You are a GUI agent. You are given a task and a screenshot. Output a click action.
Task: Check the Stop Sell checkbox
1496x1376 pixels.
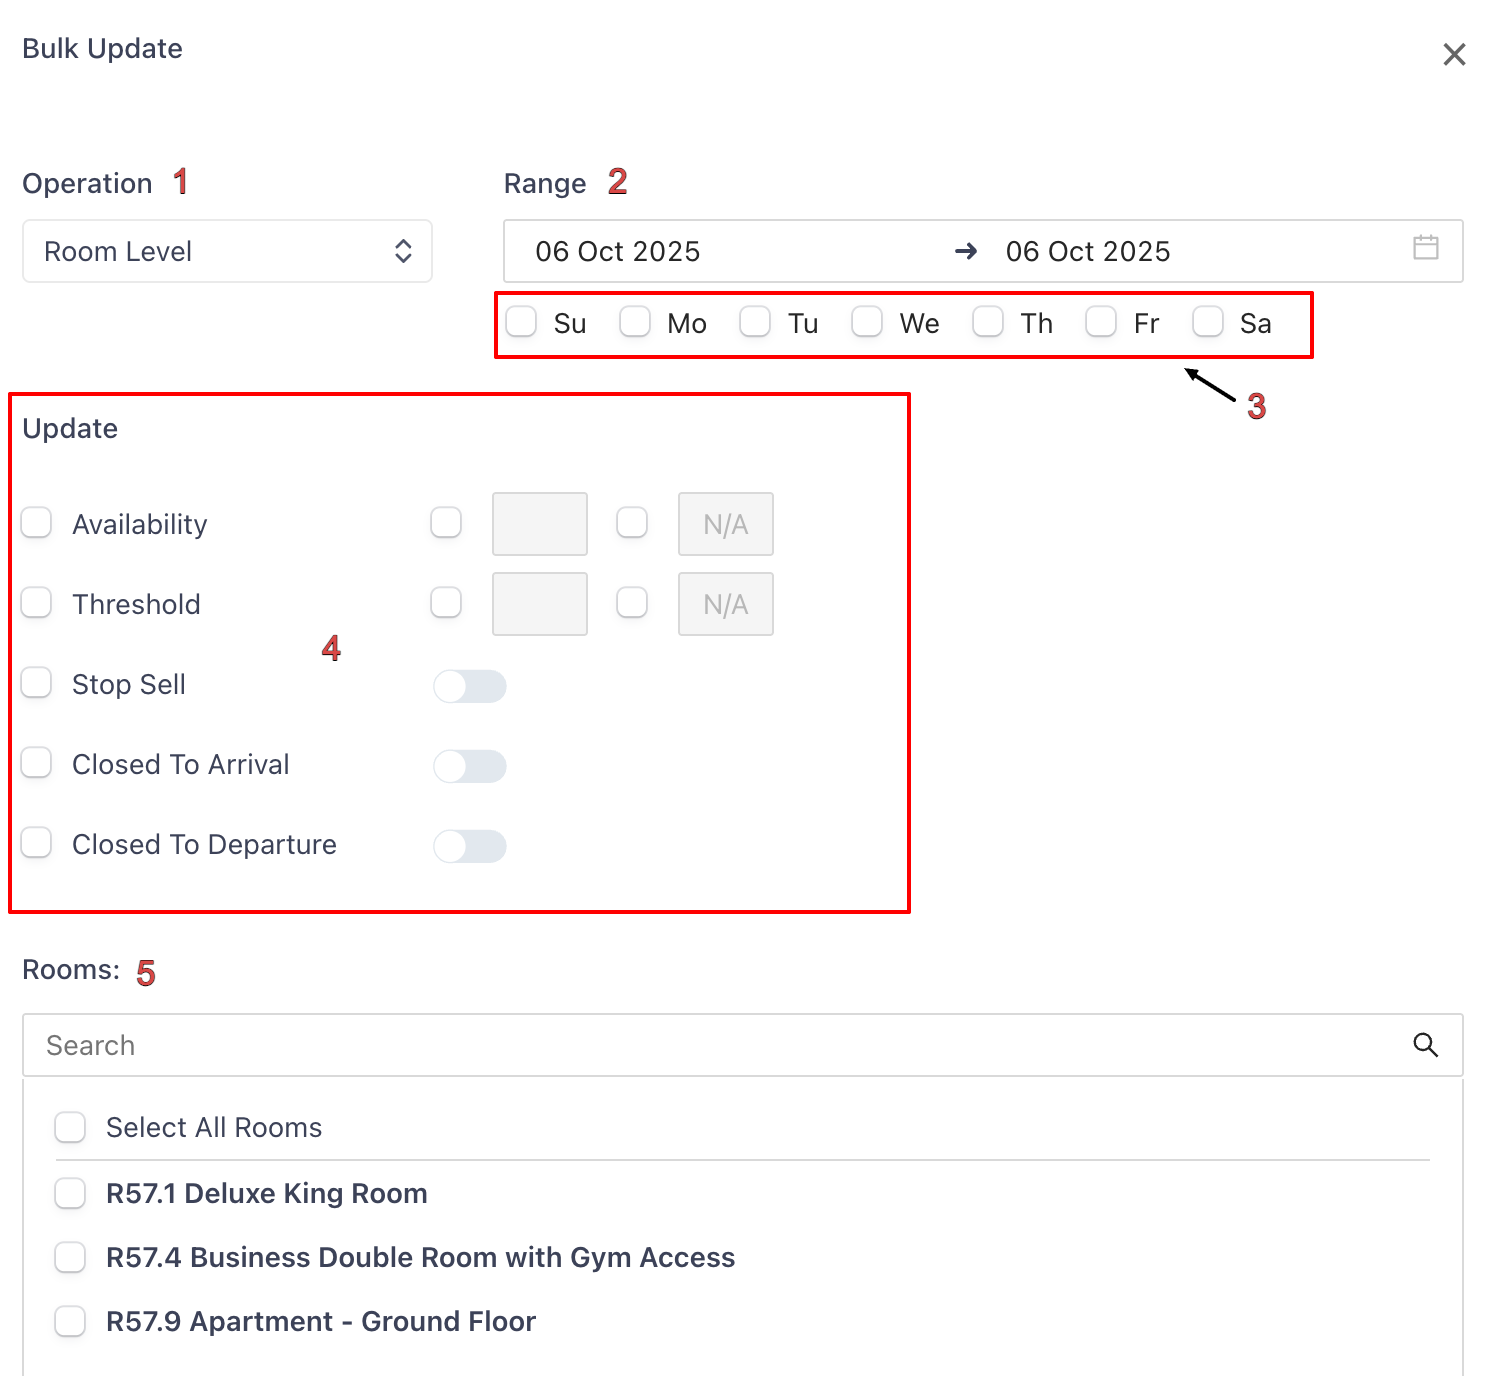(x=37, y=683)
